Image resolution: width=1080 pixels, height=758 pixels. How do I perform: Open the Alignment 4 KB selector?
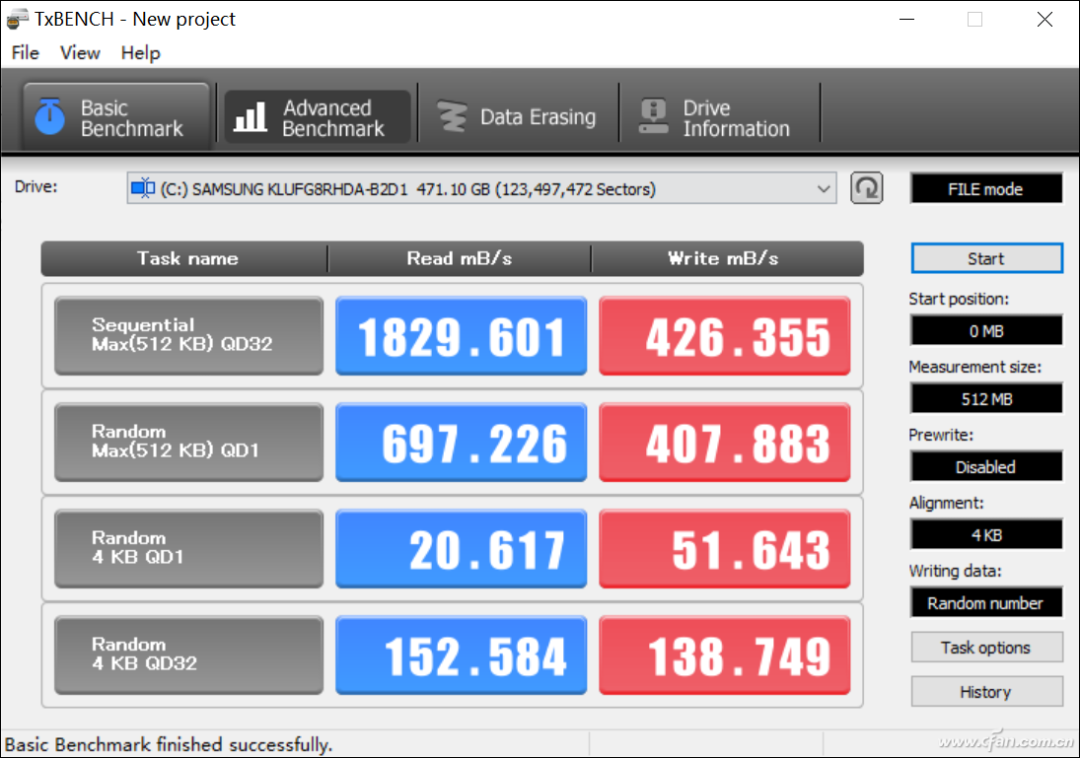click(986, 535)
